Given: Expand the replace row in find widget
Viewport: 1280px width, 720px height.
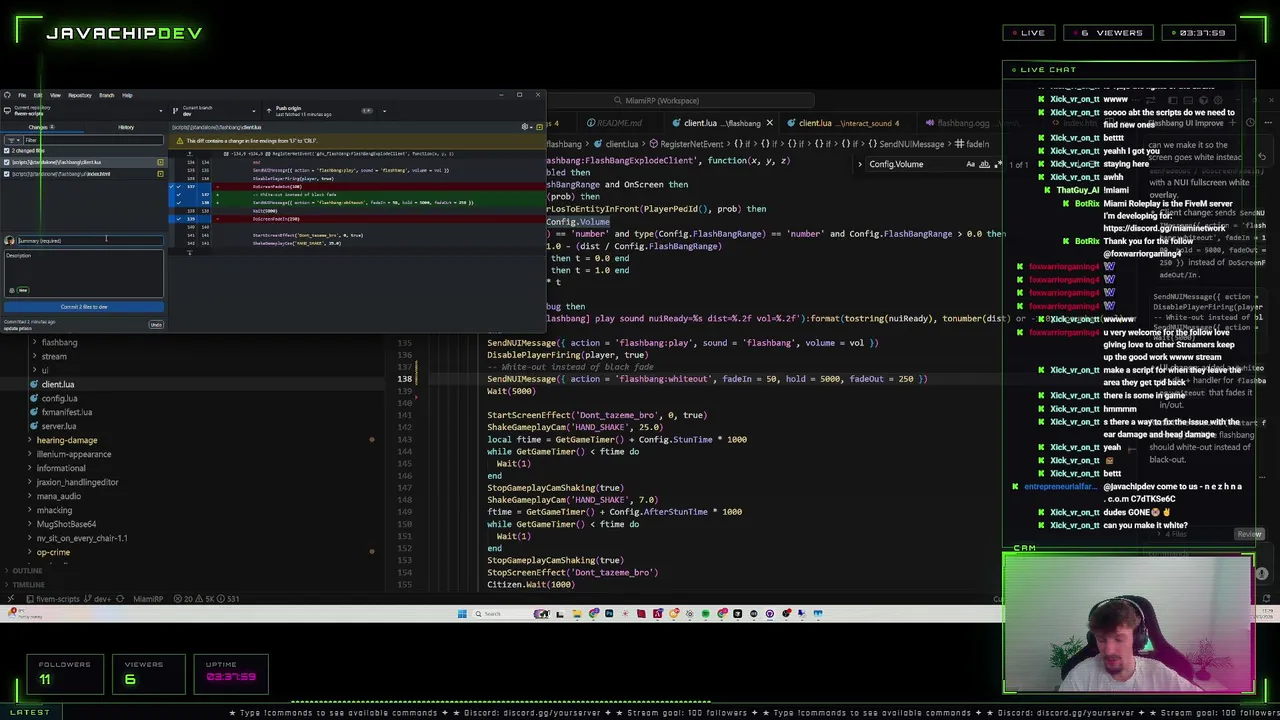Looking at the screenshot, I should point(860,164).
